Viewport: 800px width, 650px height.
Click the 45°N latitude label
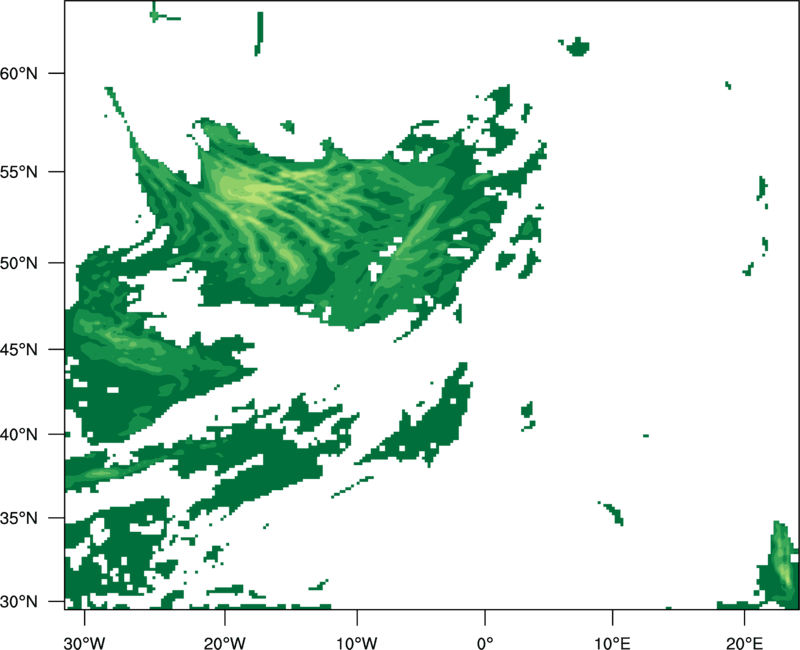coord(18,349)
